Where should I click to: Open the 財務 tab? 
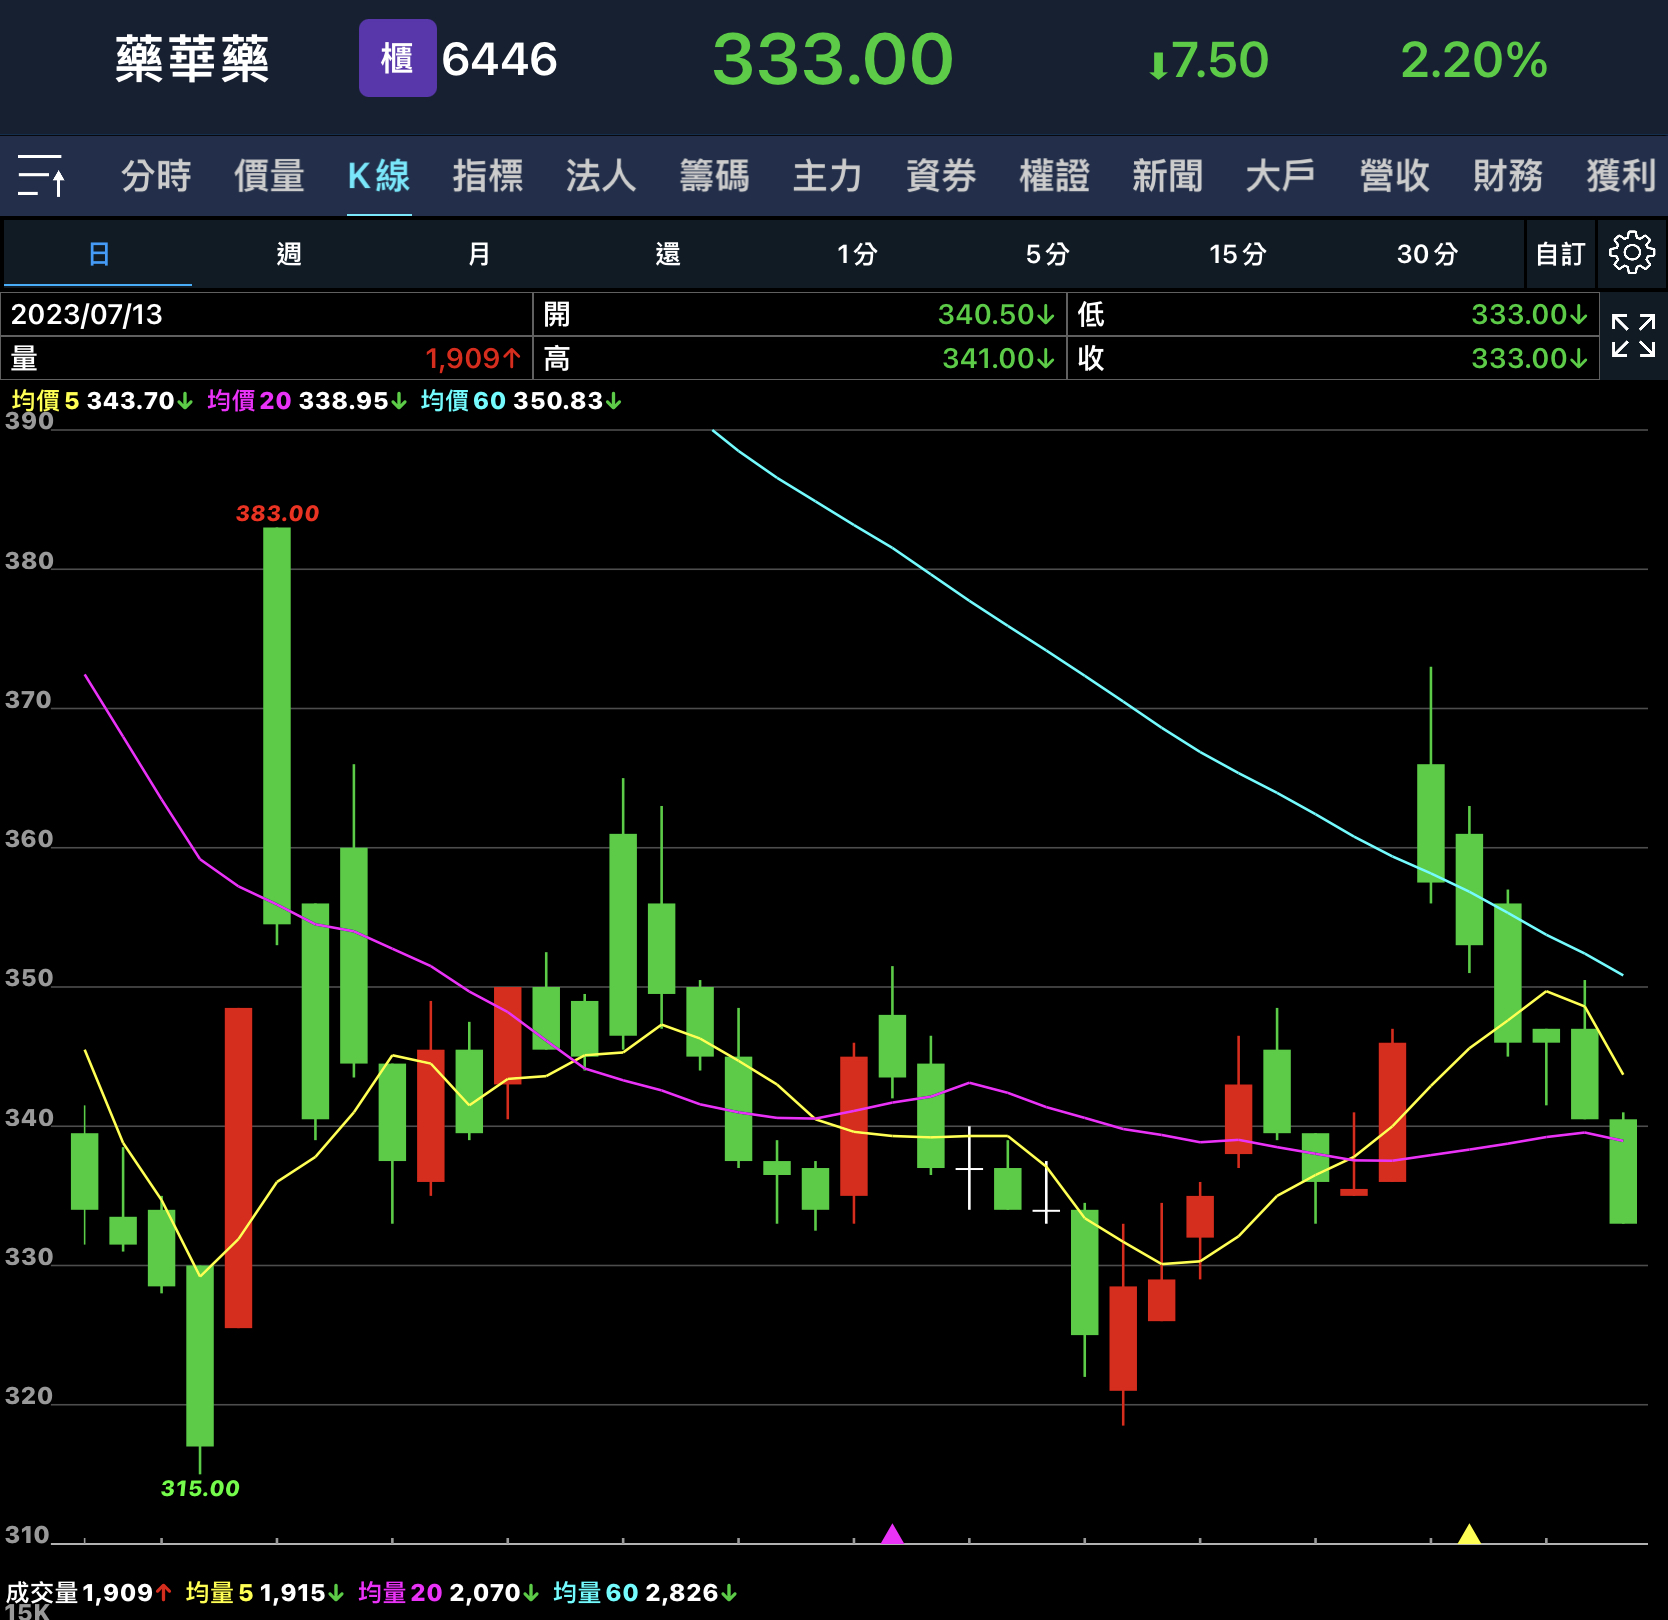[x=1507, y=176]
